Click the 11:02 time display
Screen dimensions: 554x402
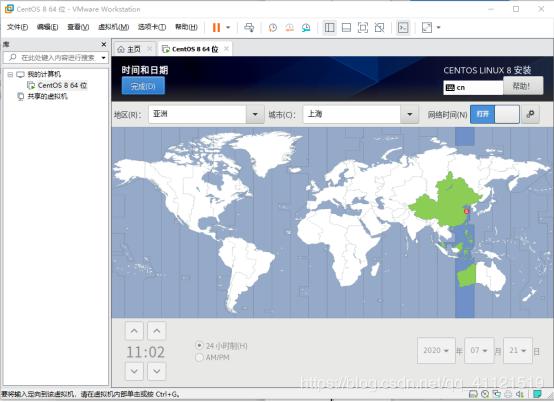click(146, 352)
